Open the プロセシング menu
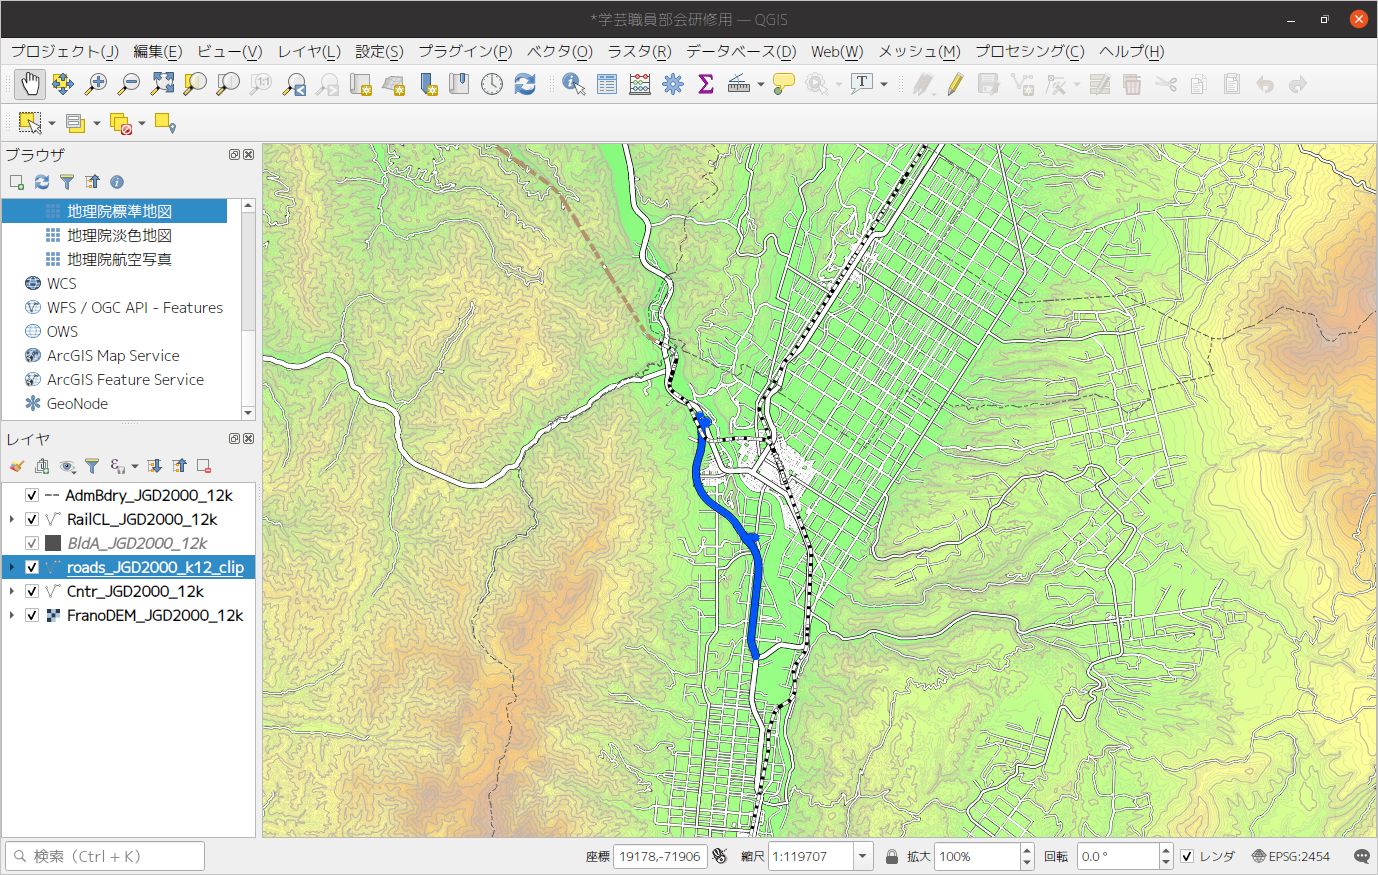The image size is (1378, 875). [x=1030, y=51]
